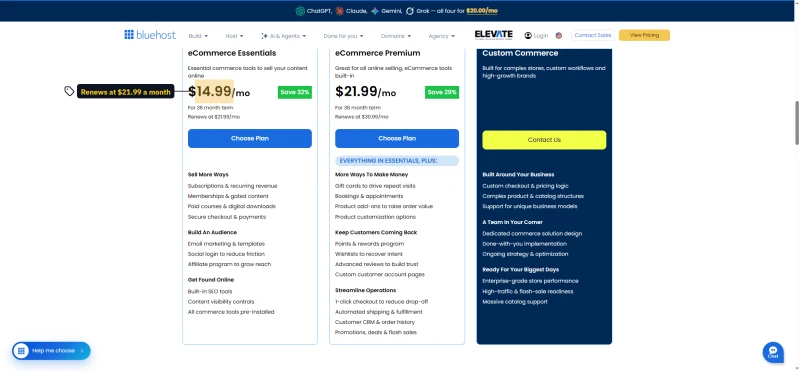This screenshot has height=372, width=800.
Task: Click the vertical page scrollbar thumb
Action: (x=797, y=123)
